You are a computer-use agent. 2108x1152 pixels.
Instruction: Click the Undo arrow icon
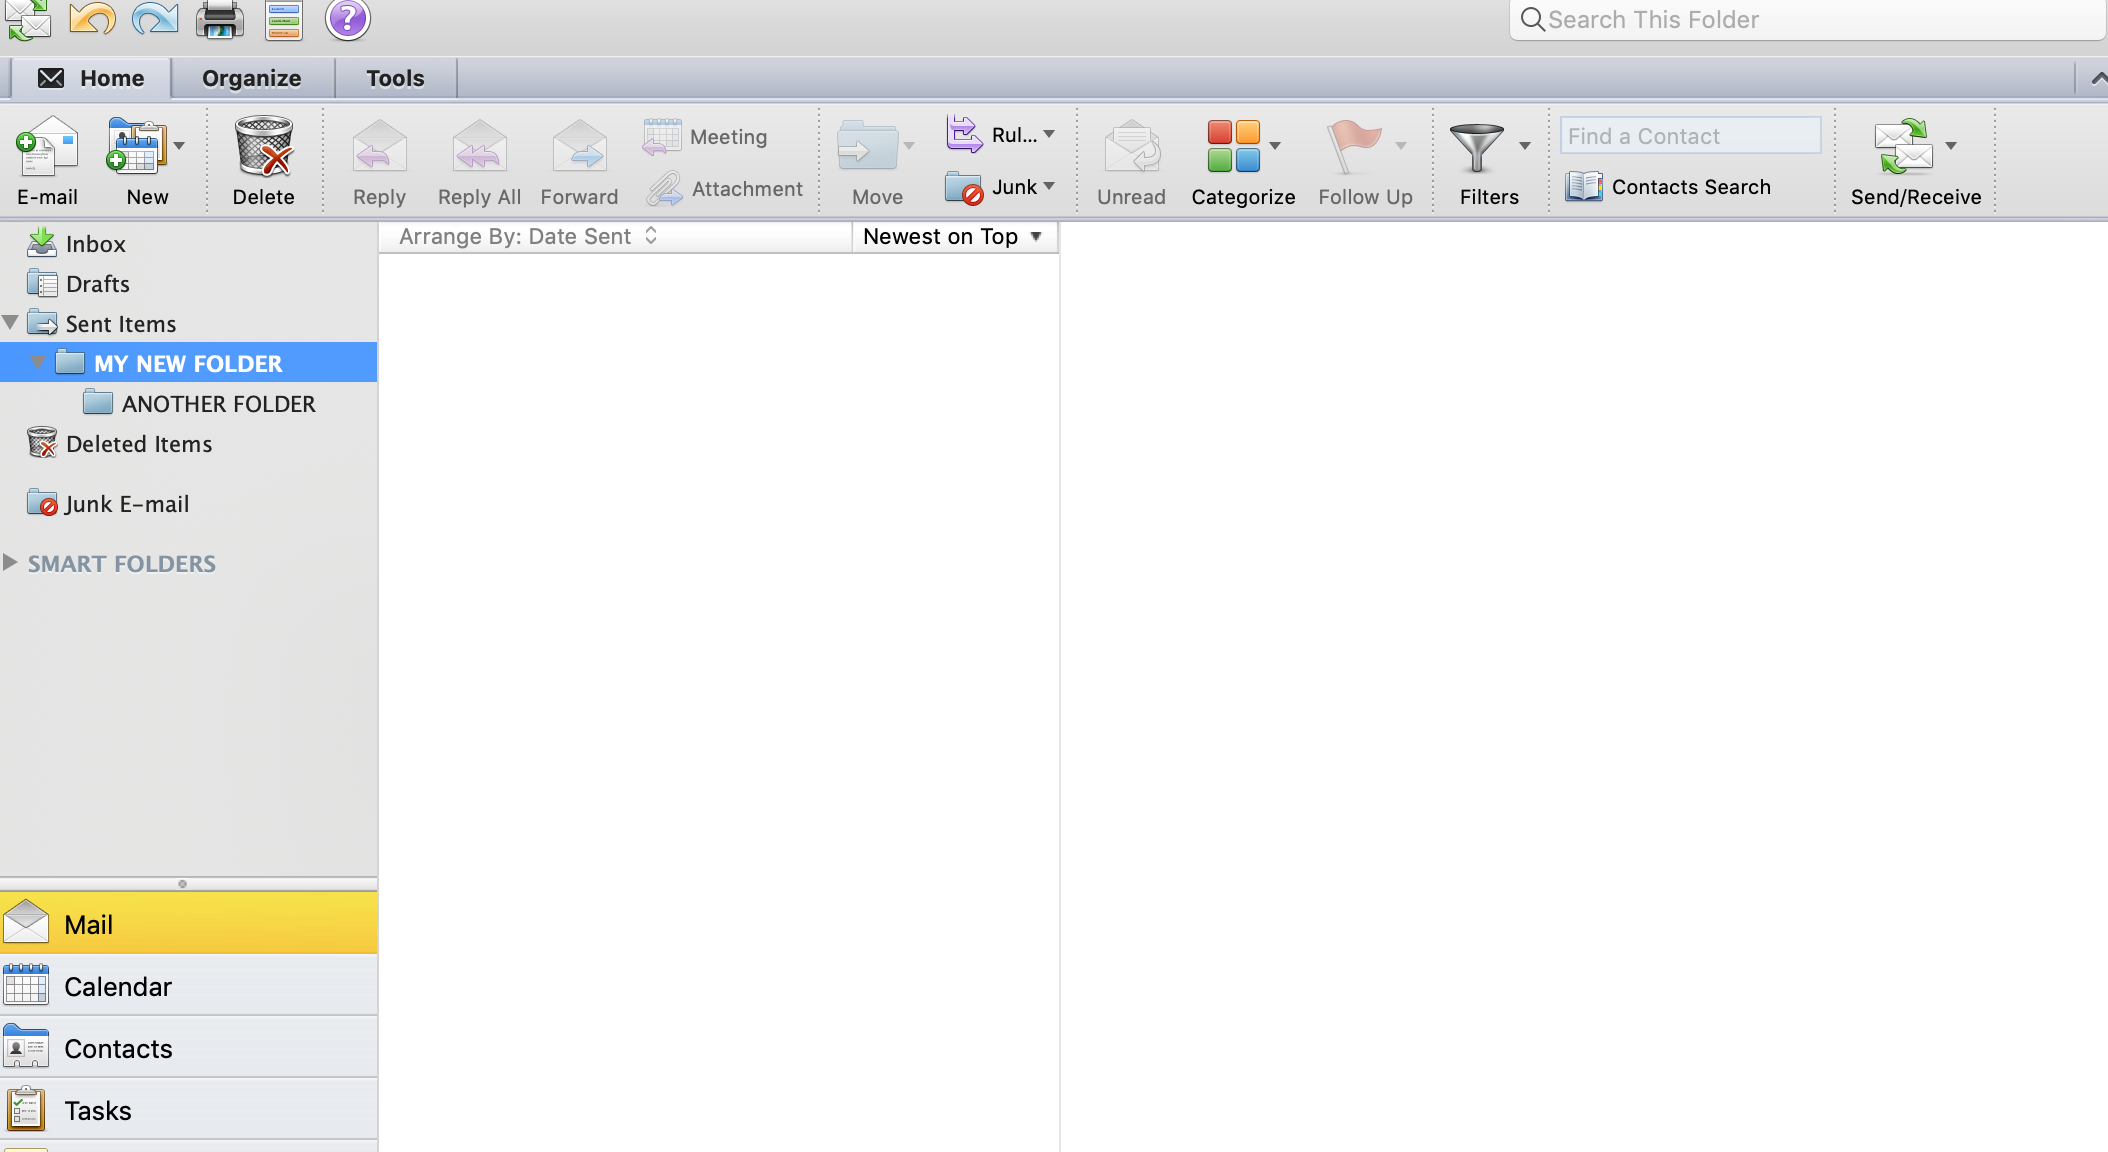coord(92,18)
